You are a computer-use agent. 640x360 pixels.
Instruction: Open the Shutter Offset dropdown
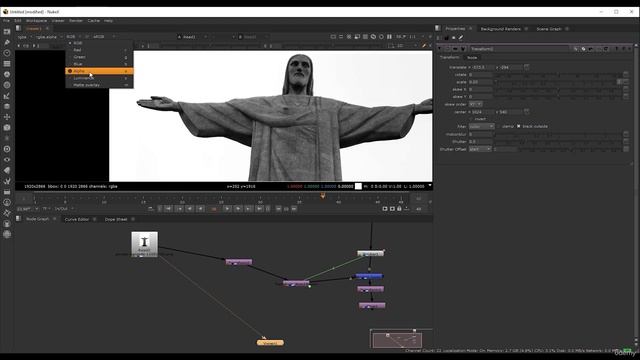tap(480, 149)
